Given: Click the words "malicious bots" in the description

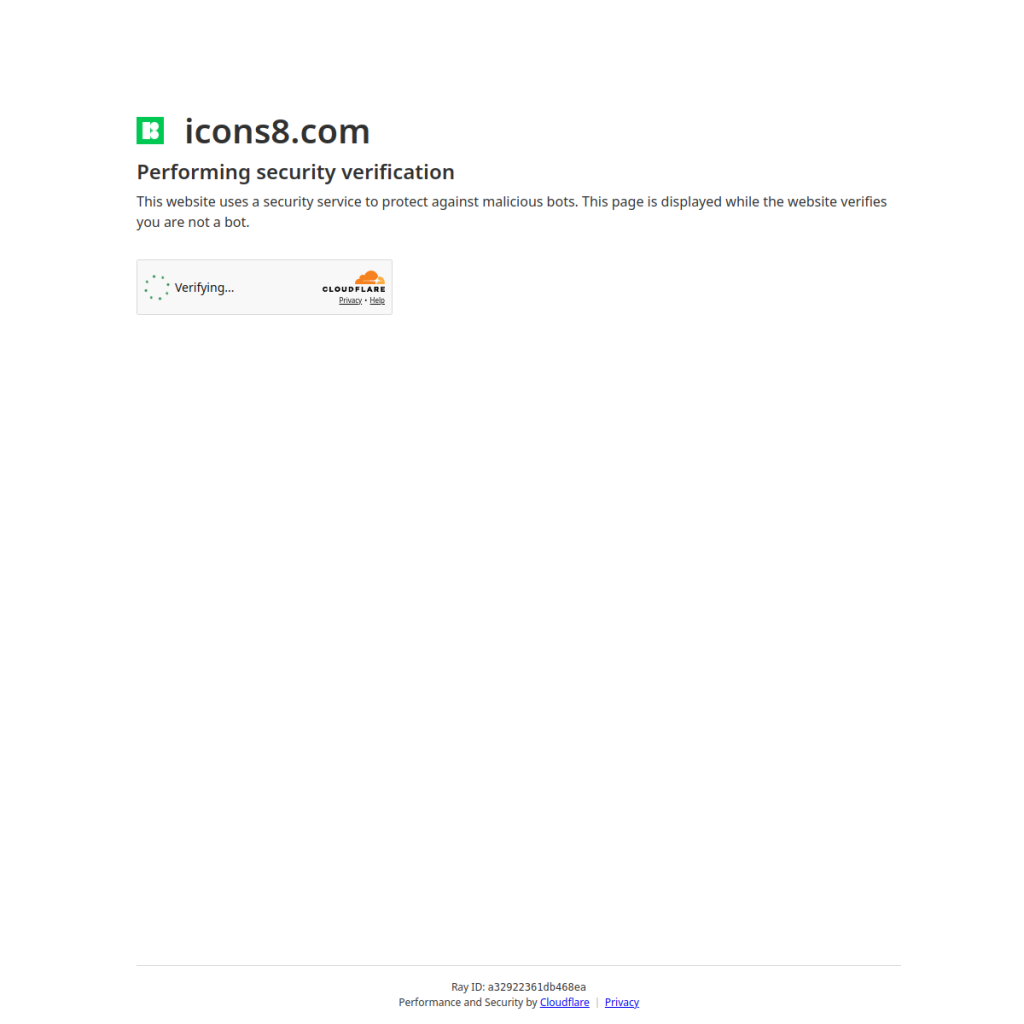Looking at the screenshot, I should coord(529,202).
